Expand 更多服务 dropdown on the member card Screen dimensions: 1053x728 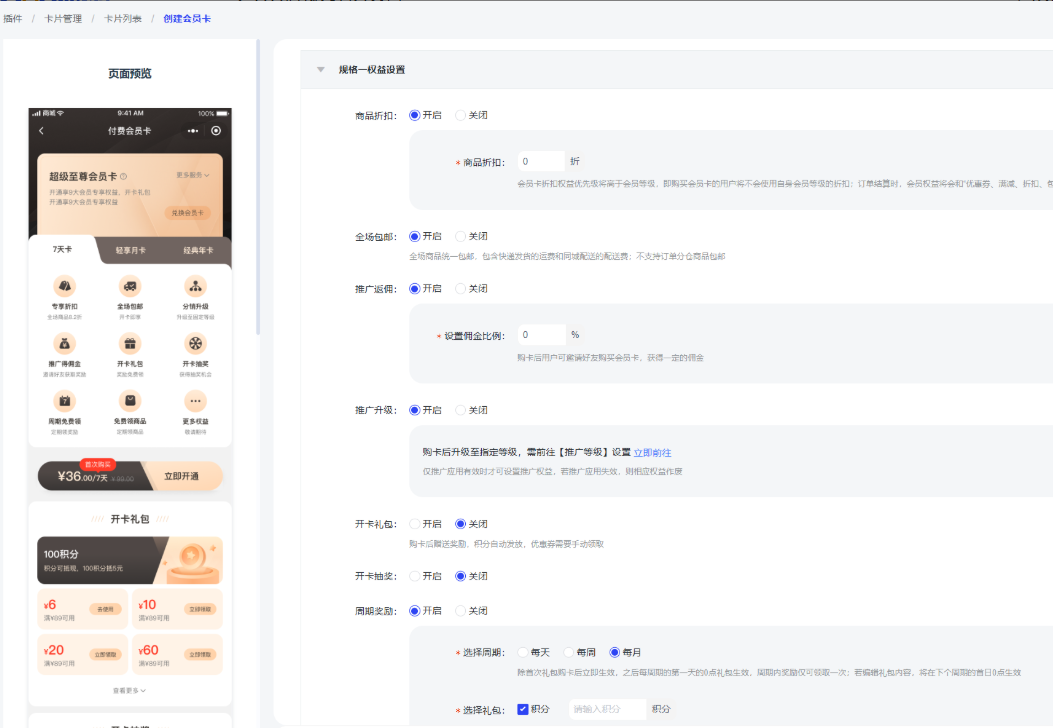(x=192, y=175)
